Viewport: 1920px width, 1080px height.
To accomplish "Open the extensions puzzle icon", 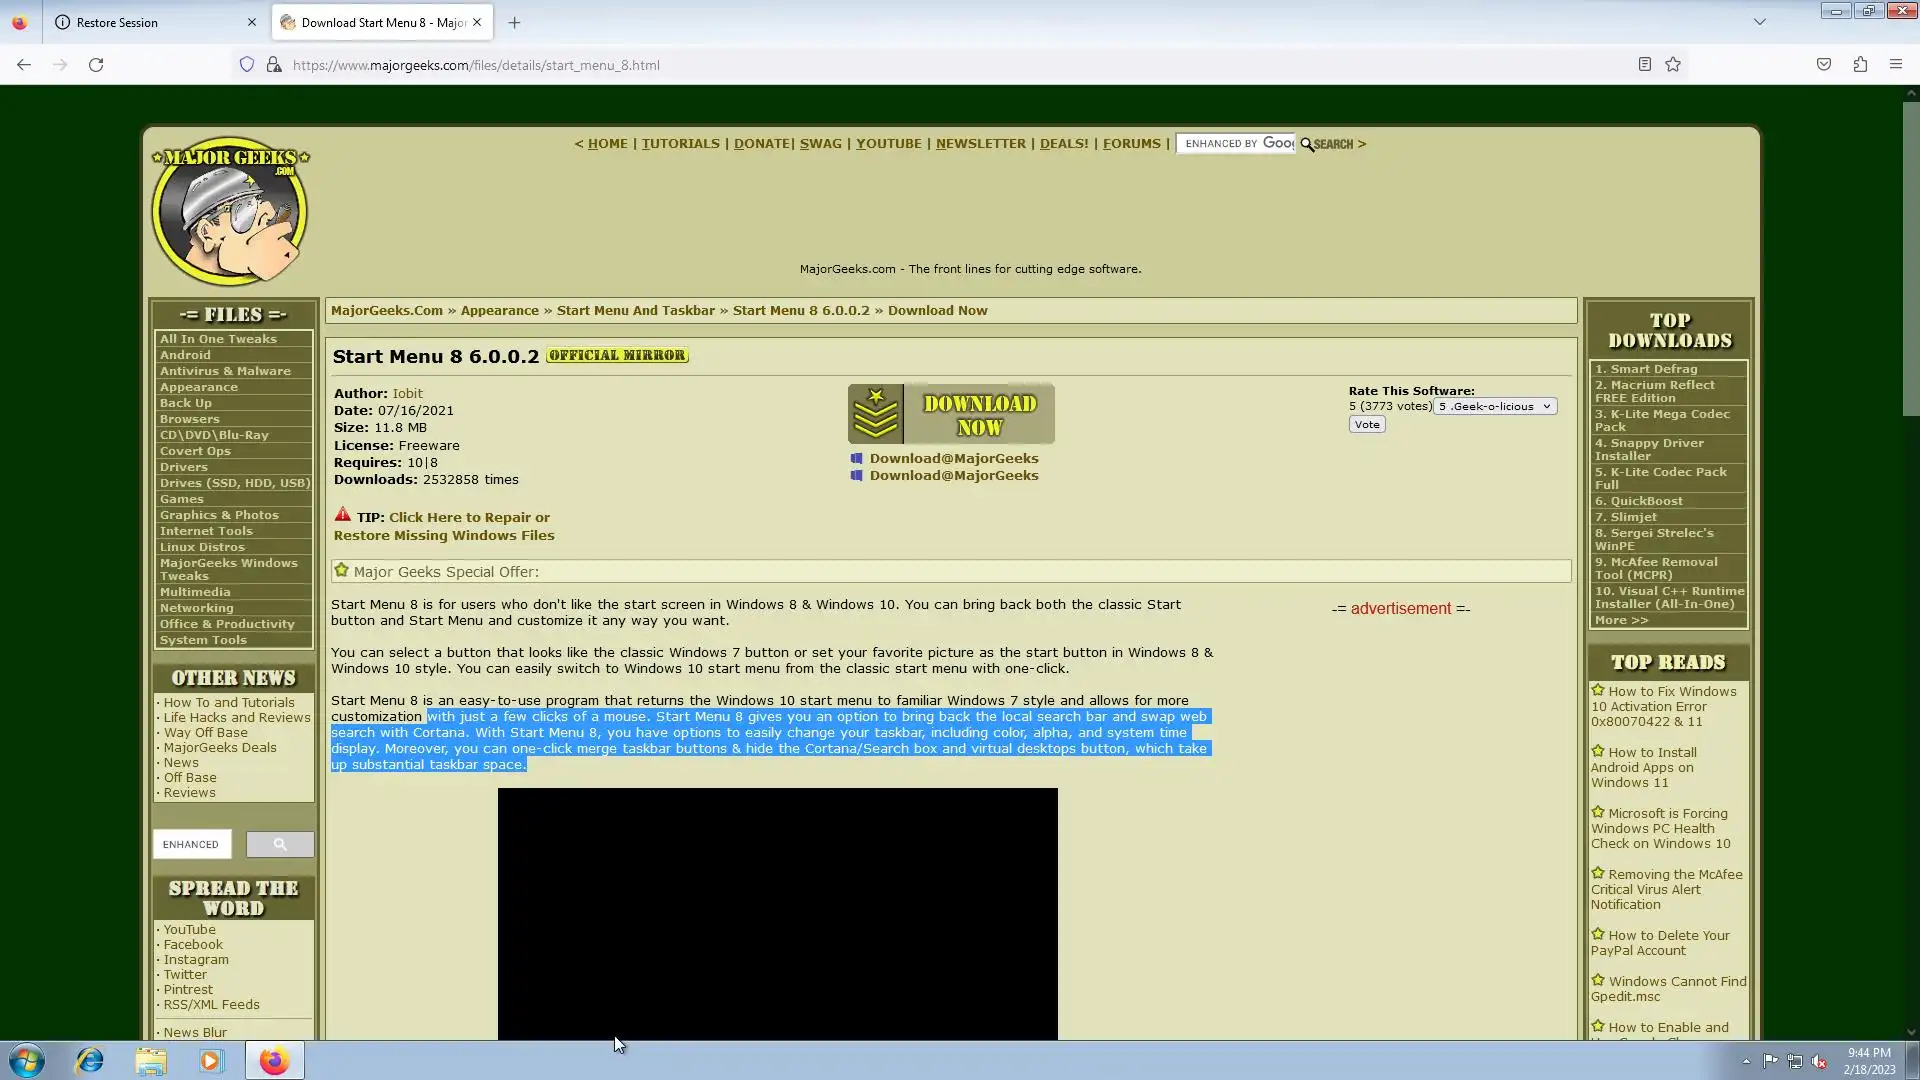I will [x=1860, y=65].
